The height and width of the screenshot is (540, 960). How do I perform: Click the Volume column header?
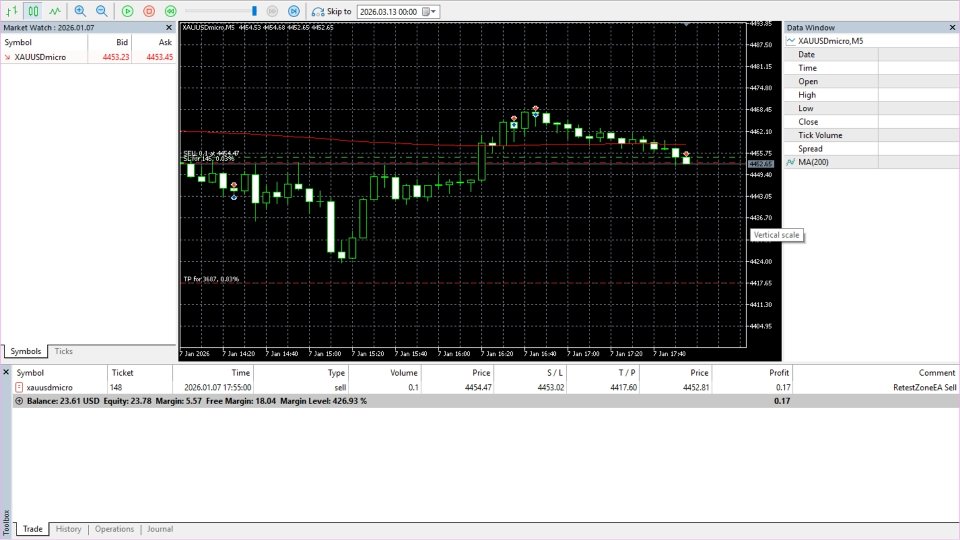pyautogui.click(x=403, y=373)
